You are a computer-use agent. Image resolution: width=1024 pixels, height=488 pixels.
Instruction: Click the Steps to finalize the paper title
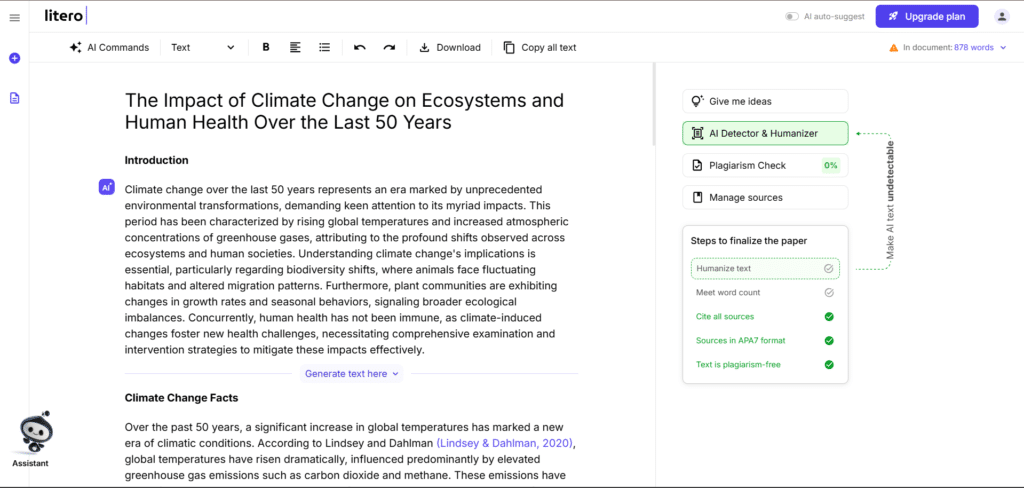[748, 240]
